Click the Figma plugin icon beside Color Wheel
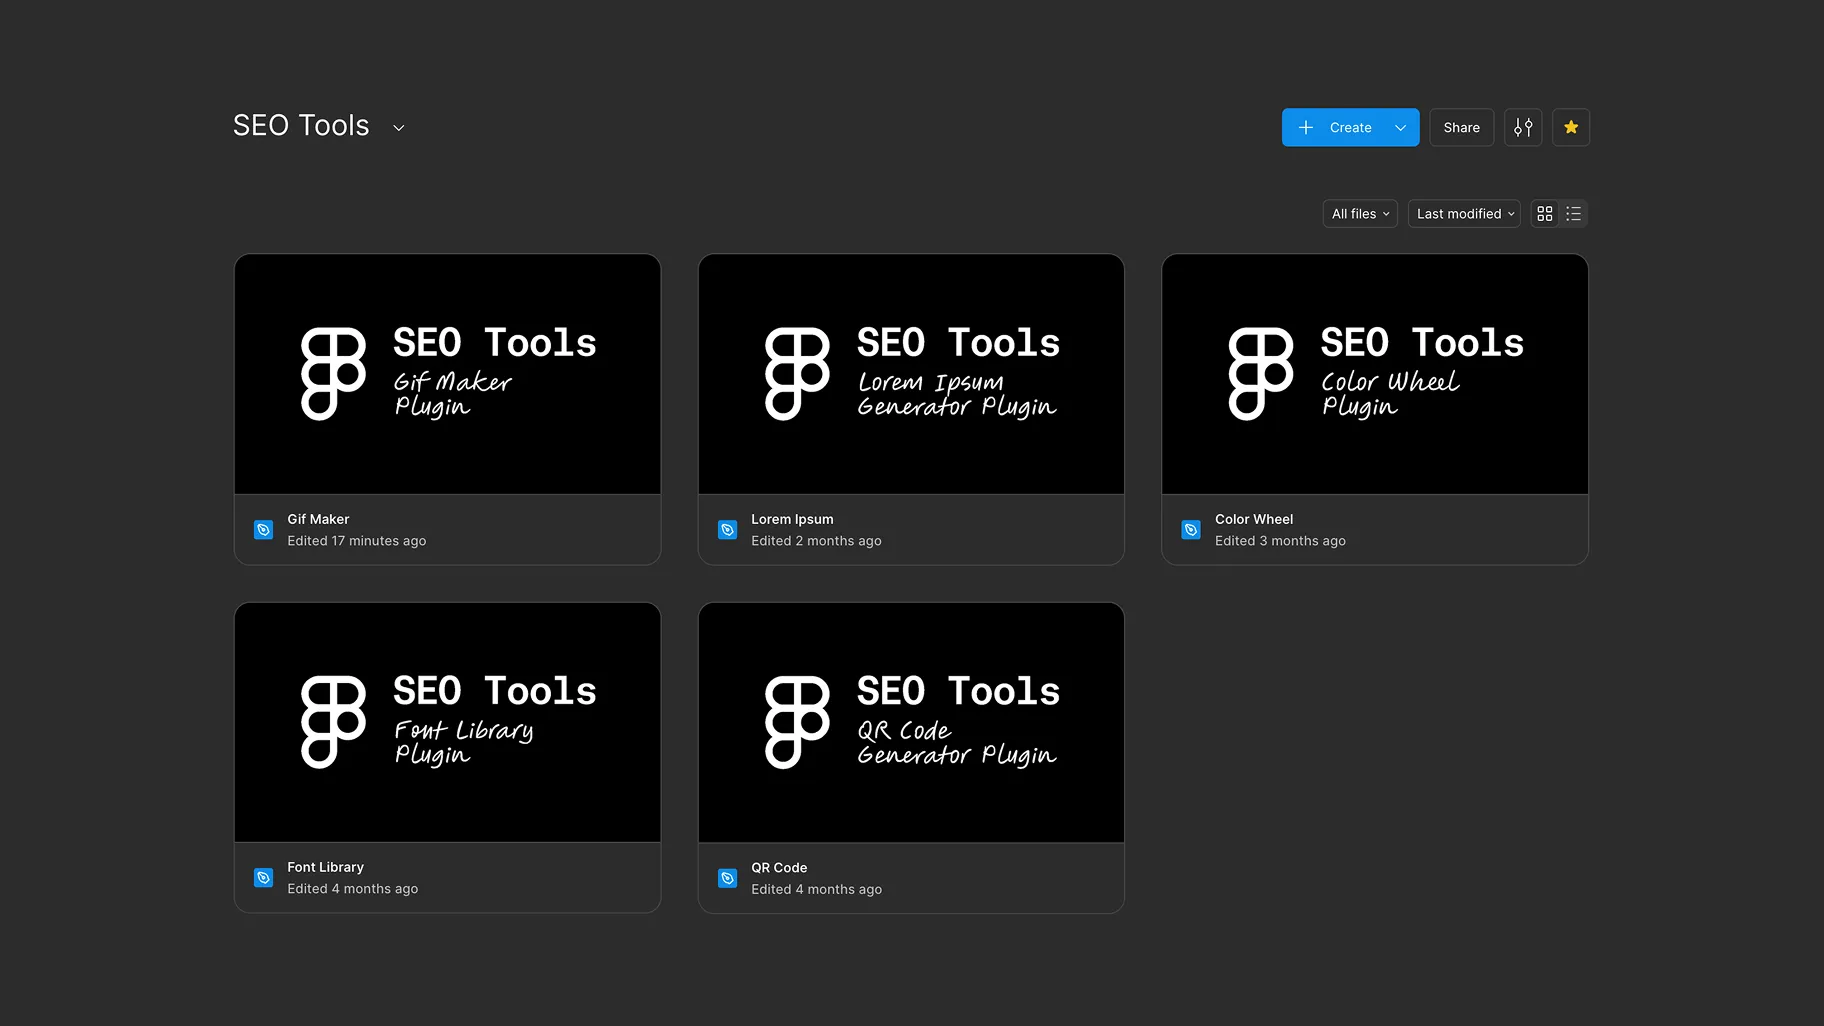This screenshot has width=1824, height=1026. tap(1190, 529)
